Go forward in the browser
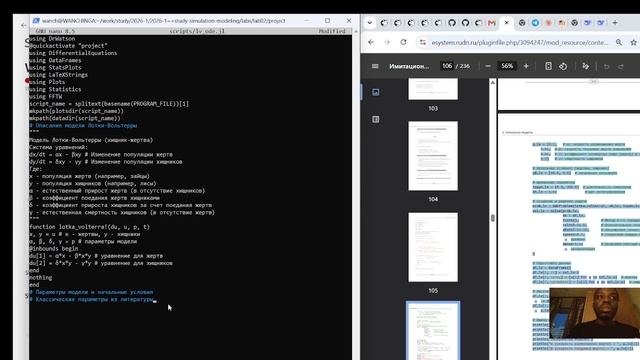640x360 pixels. click(x=387, y=42)
